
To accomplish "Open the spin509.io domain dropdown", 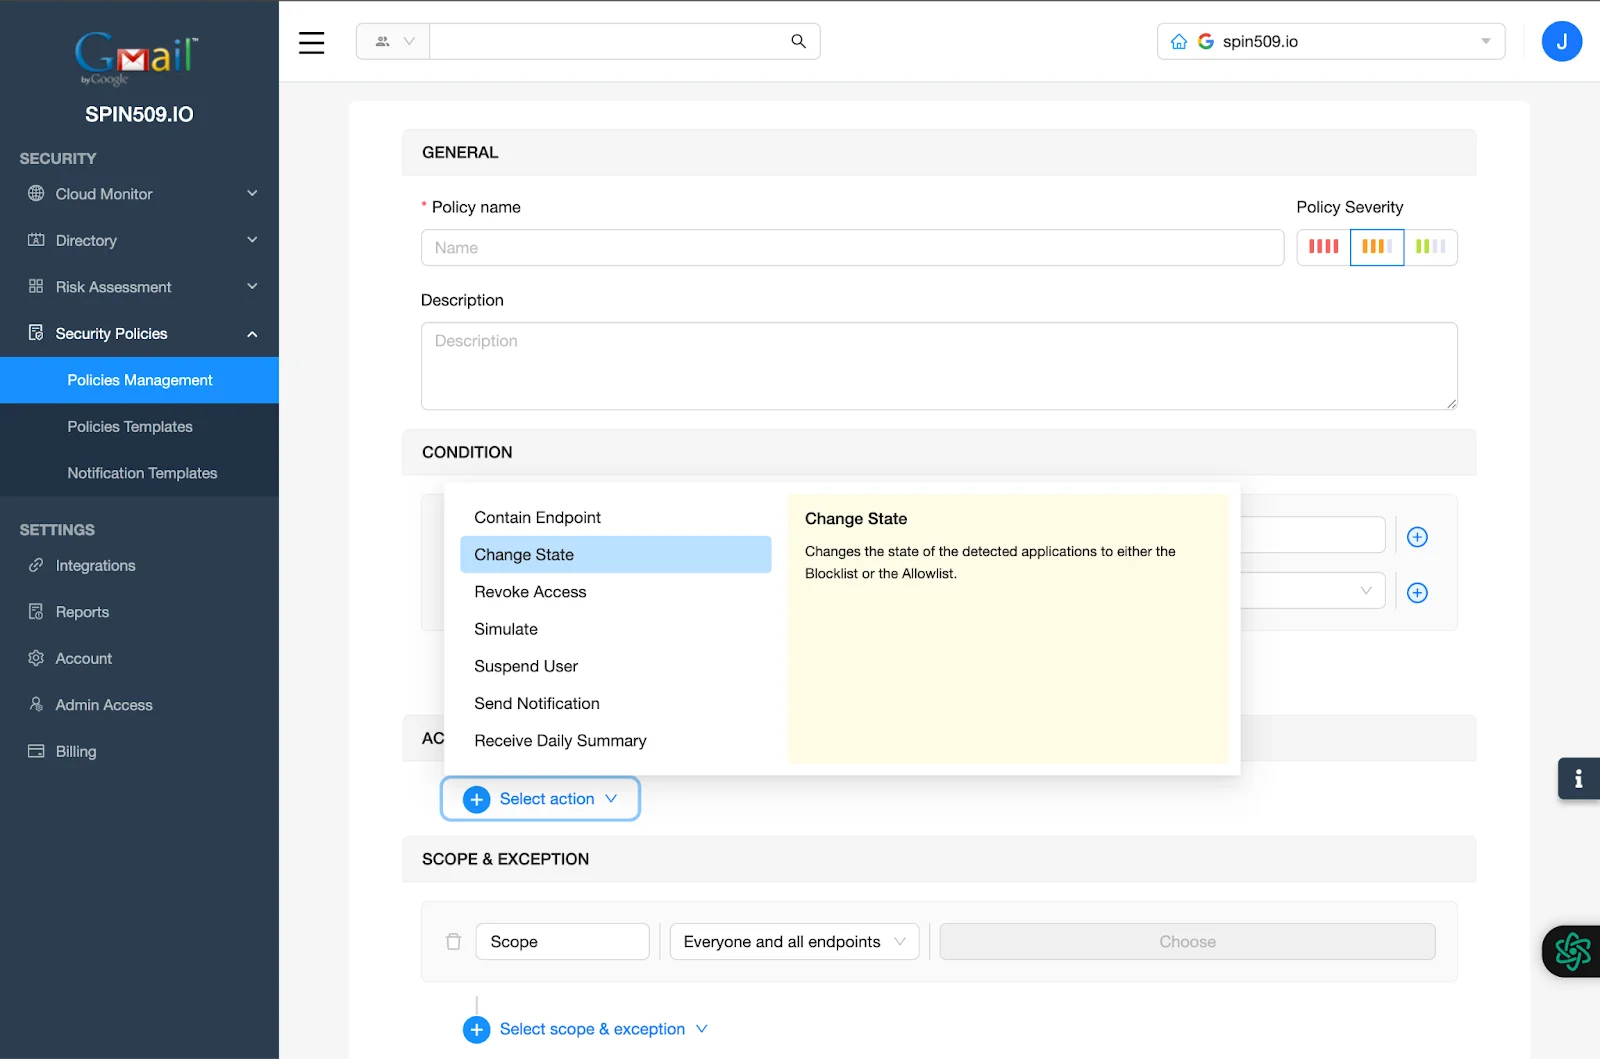I will click(1485, 41).
